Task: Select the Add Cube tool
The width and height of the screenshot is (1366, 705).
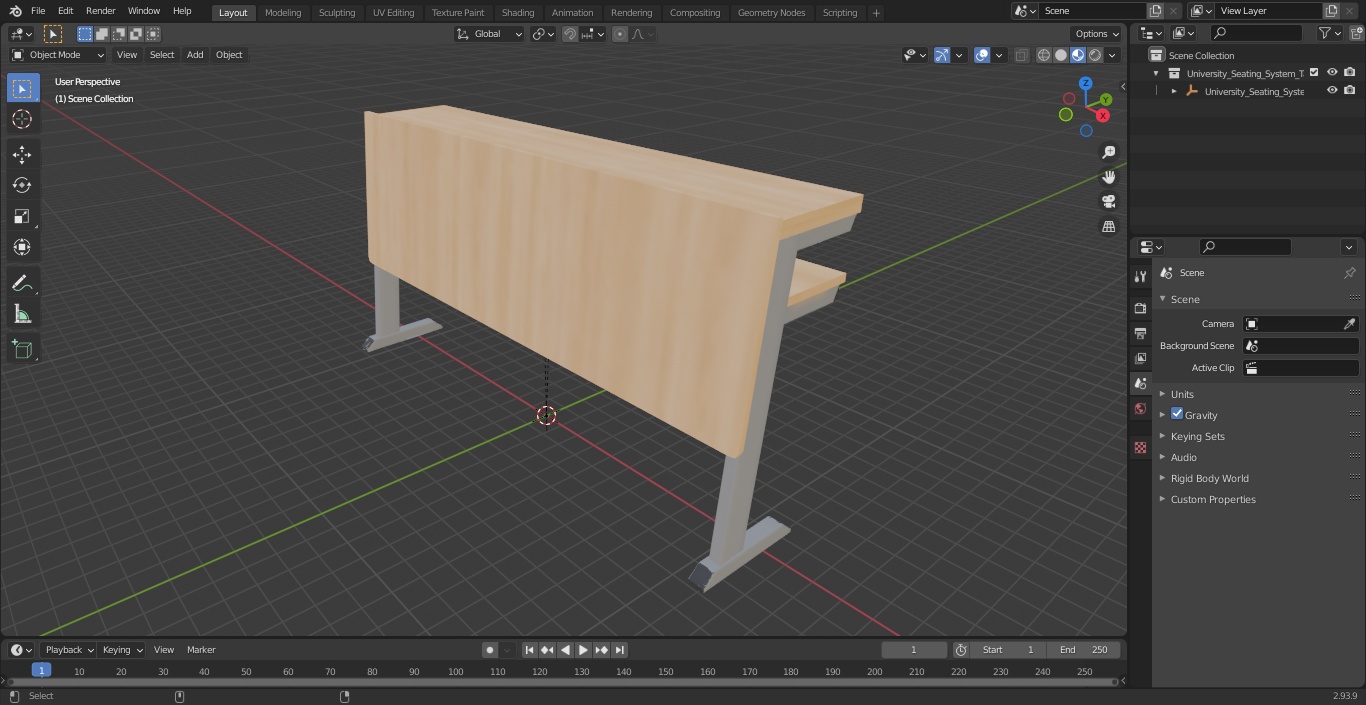Action: click(x=22, y=350)
